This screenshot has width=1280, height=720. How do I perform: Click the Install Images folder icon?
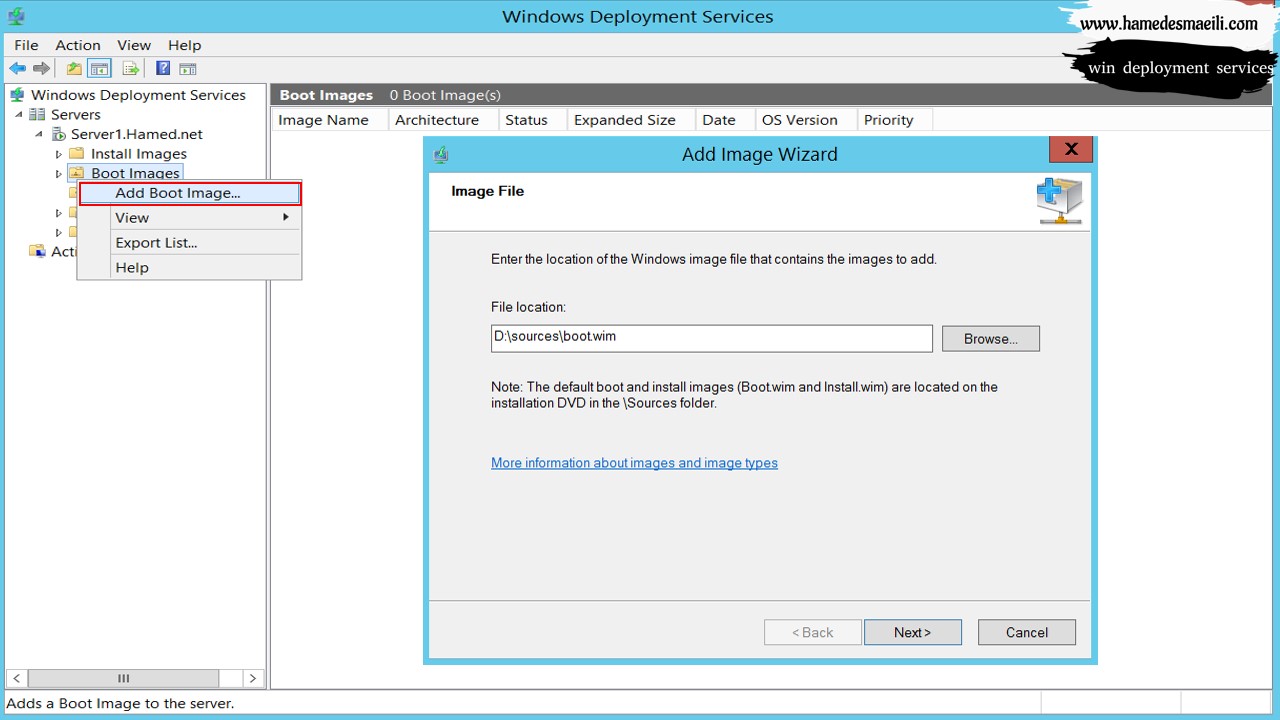click(76, 154)
